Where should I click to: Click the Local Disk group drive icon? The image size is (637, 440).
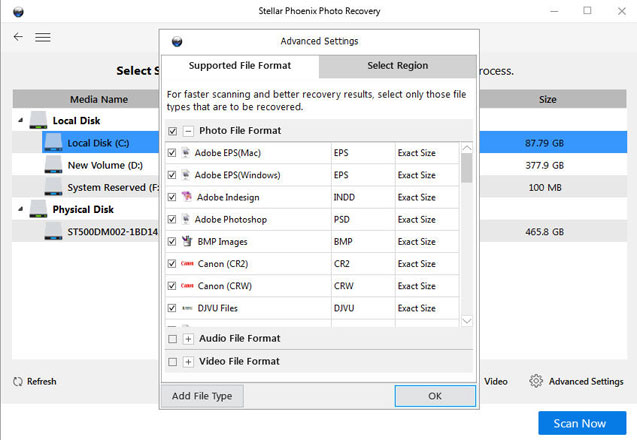click(x=38, y=121)
